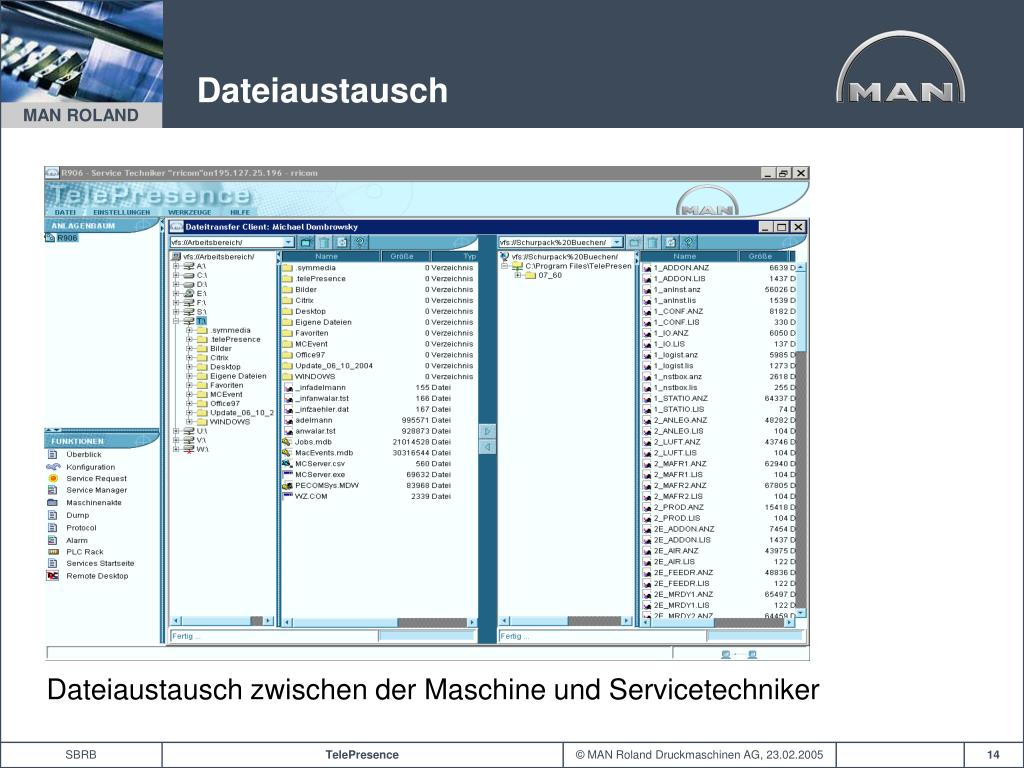Screen dimensions: 1024x768
Task: Sort right file list by Name column
Action: click(x=688, y=257)
